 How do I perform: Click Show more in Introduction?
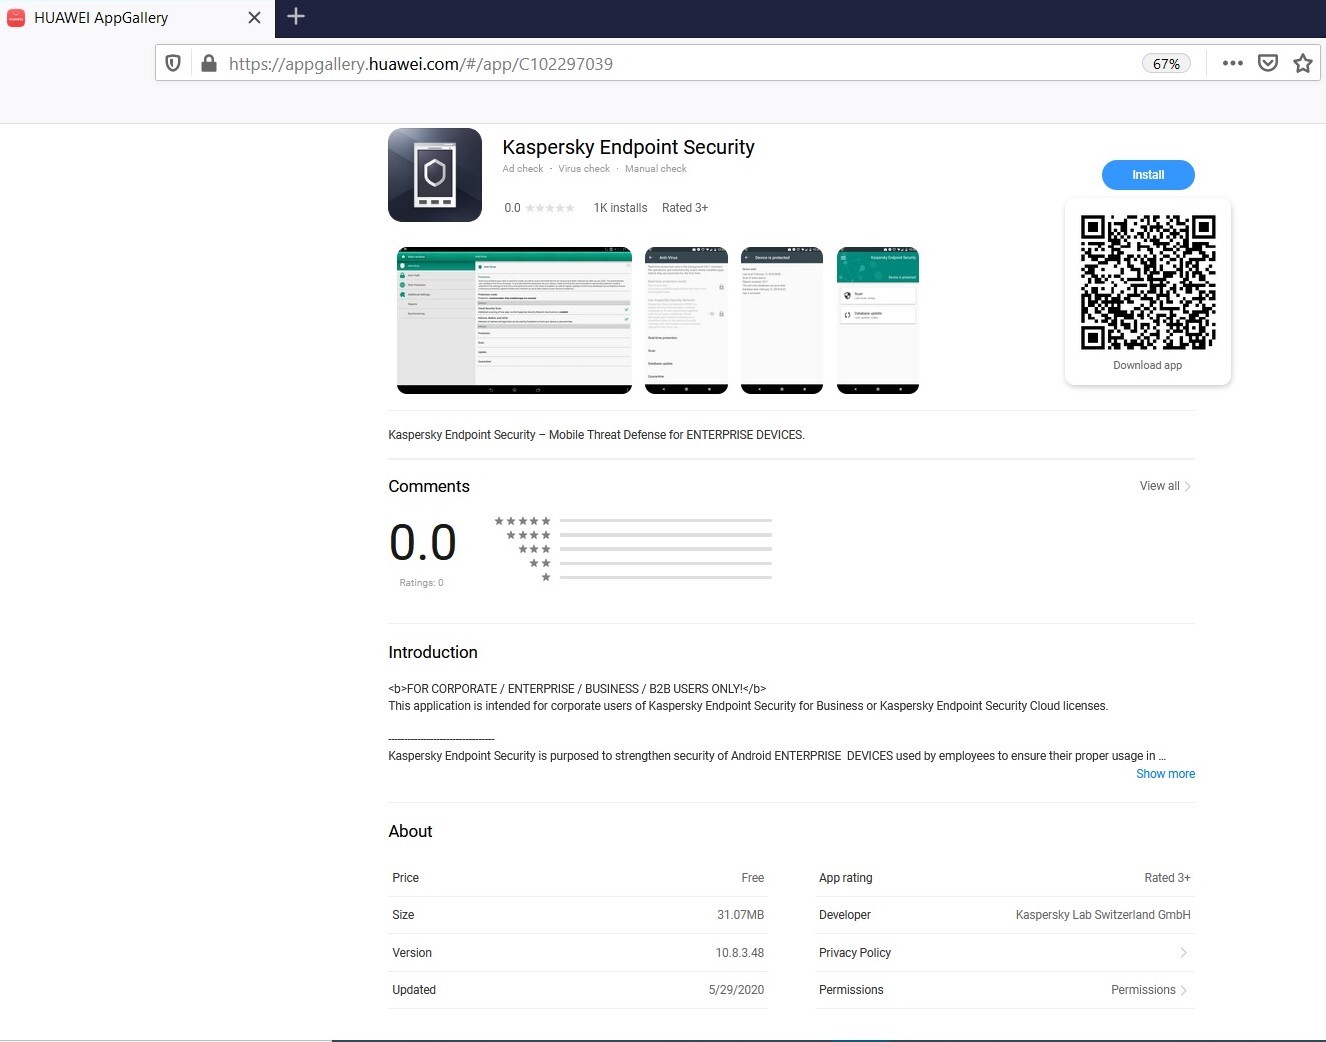pyautogui.click(x=1165, y=774)
